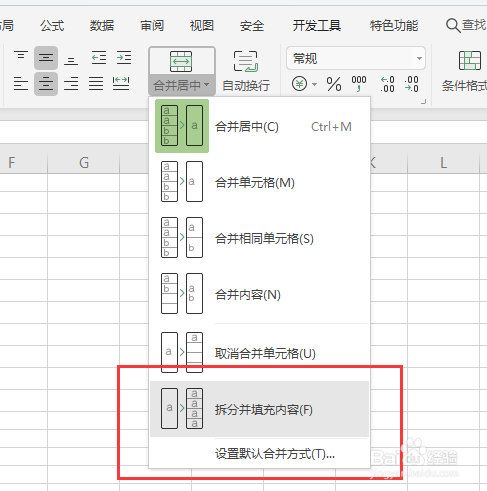Click the merge and center icon
The width and height of the screenshot is (487, 491).
click(181, 62)
